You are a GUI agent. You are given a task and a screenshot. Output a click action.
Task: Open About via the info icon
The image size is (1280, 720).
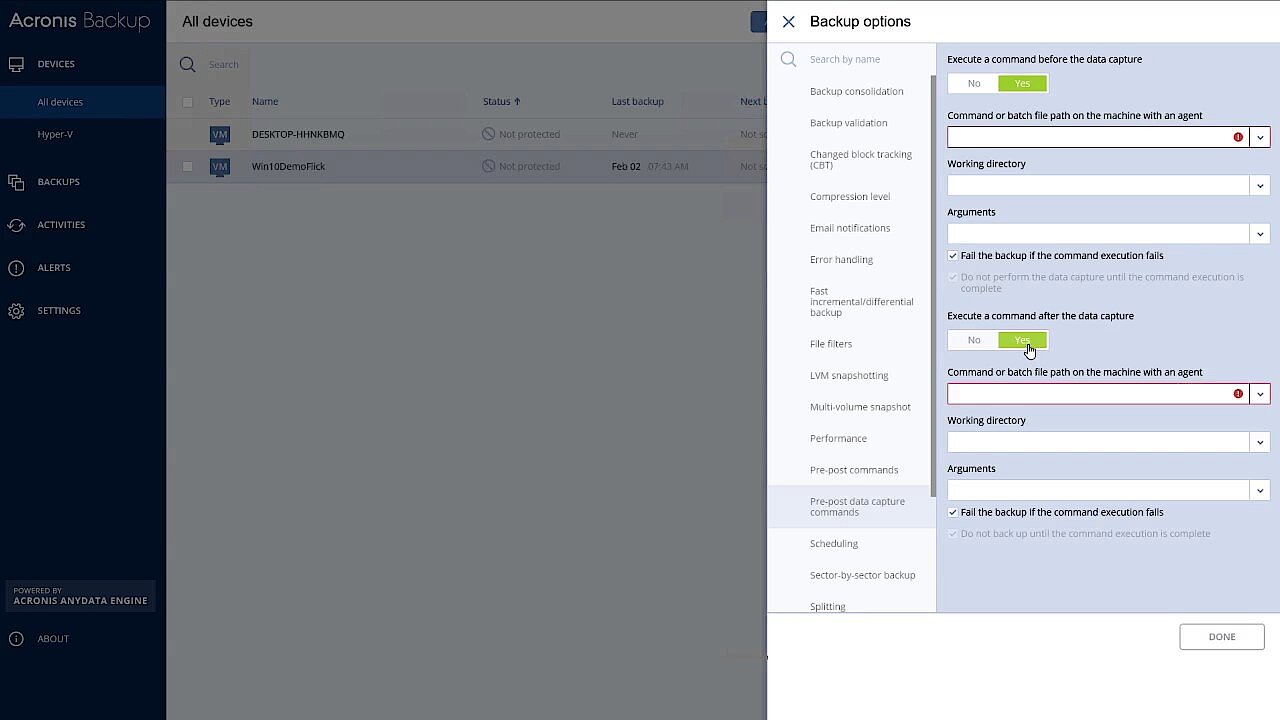click(16, 639)
